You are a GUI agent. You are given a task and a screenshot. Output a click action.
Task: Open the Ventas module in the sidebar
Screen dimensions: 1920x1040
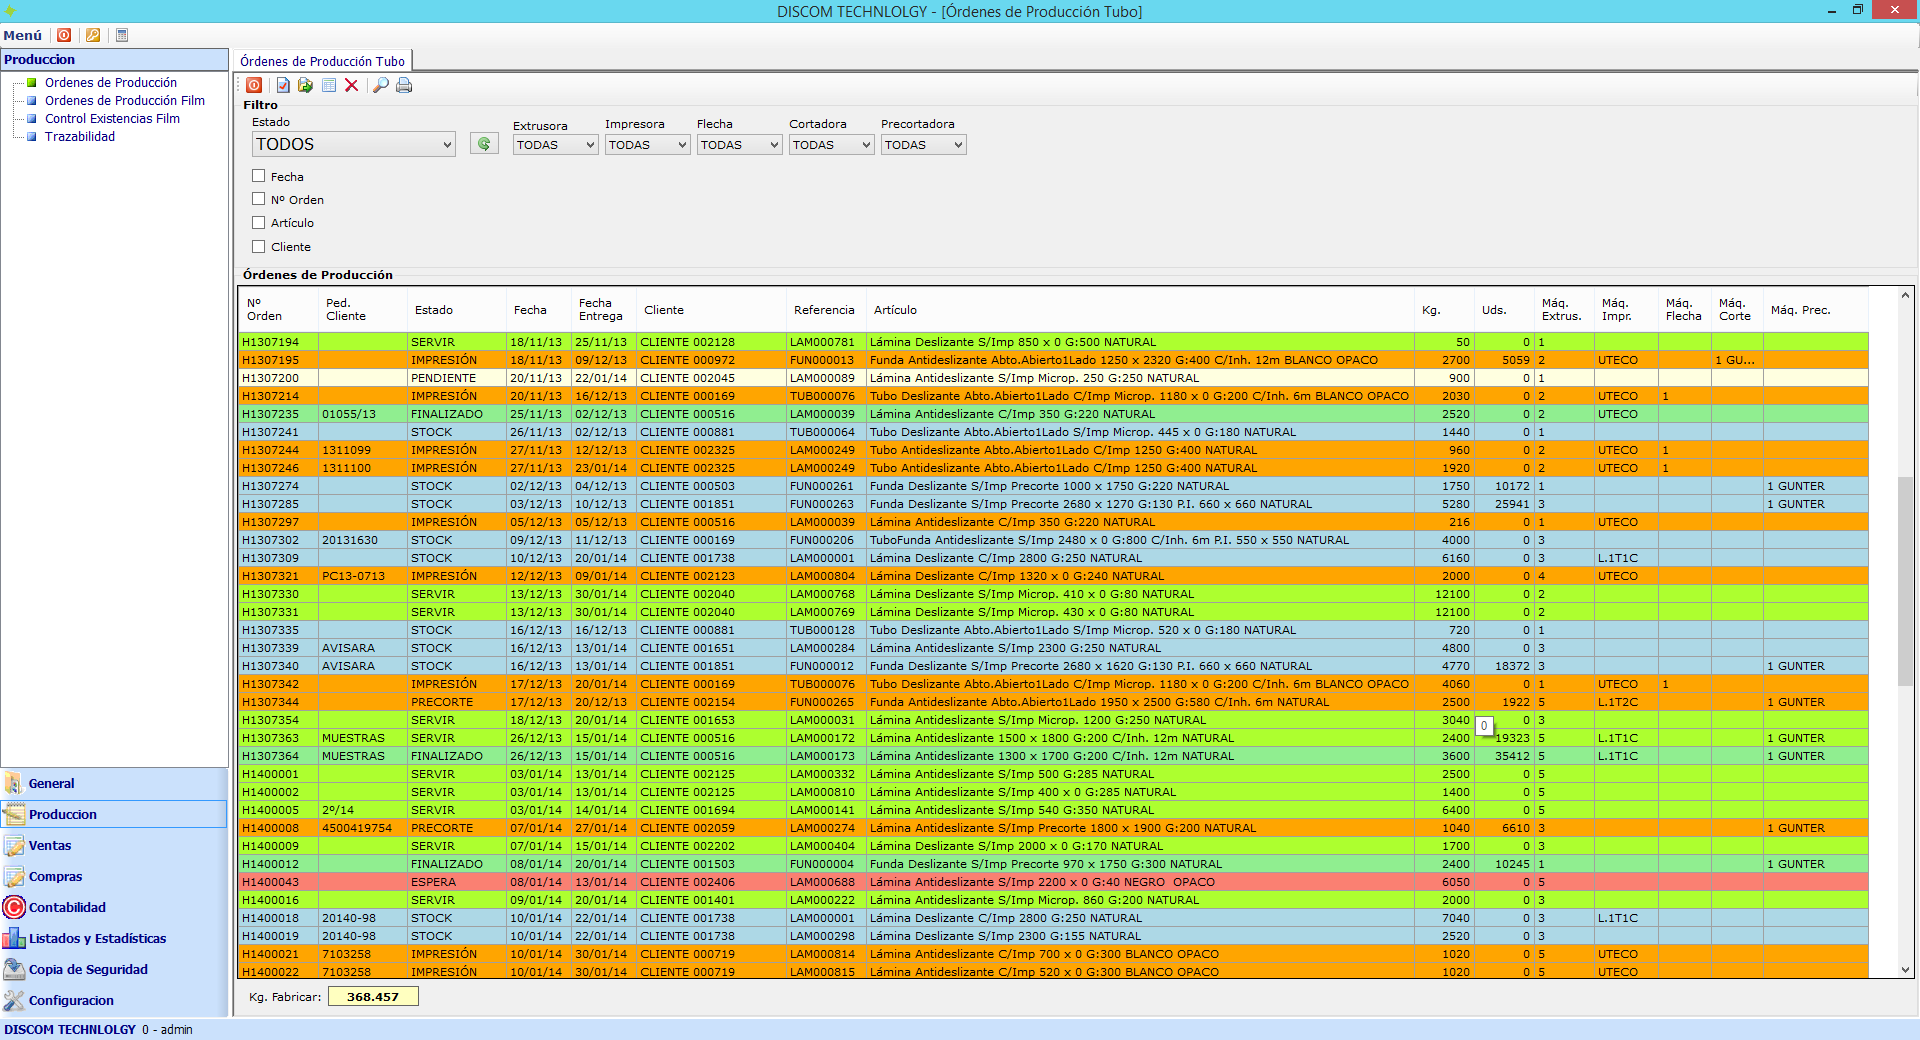[x=50, y=846]
